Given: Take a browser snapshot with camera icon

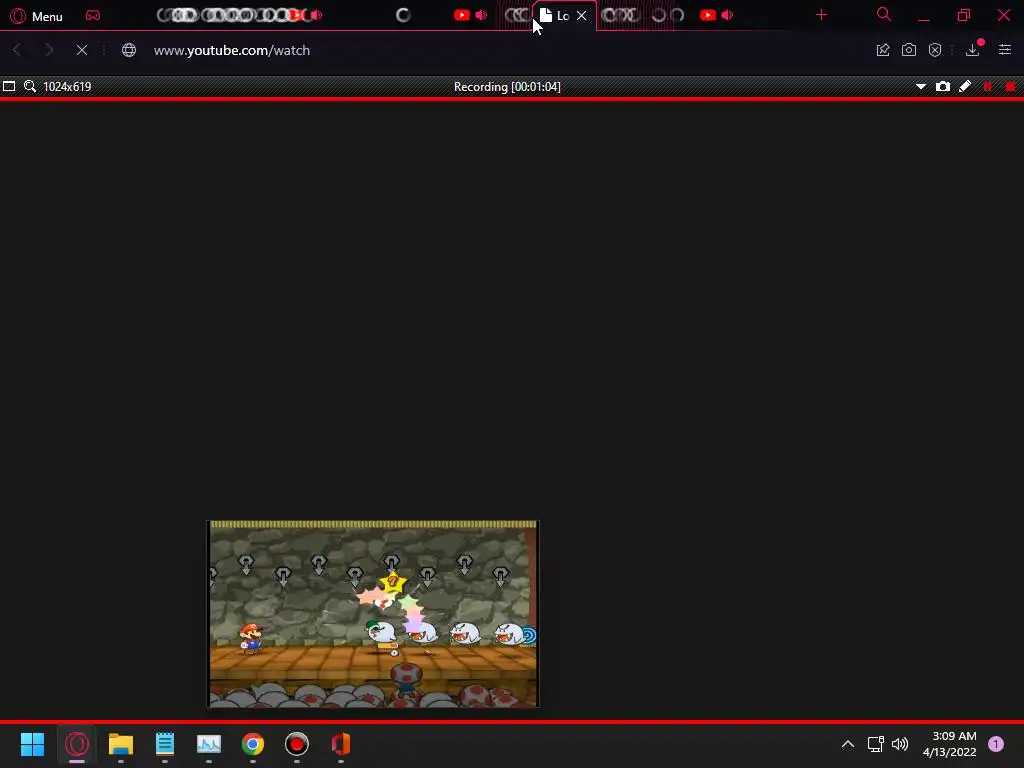Looking at the screenshot, I should tap(909, 50).
